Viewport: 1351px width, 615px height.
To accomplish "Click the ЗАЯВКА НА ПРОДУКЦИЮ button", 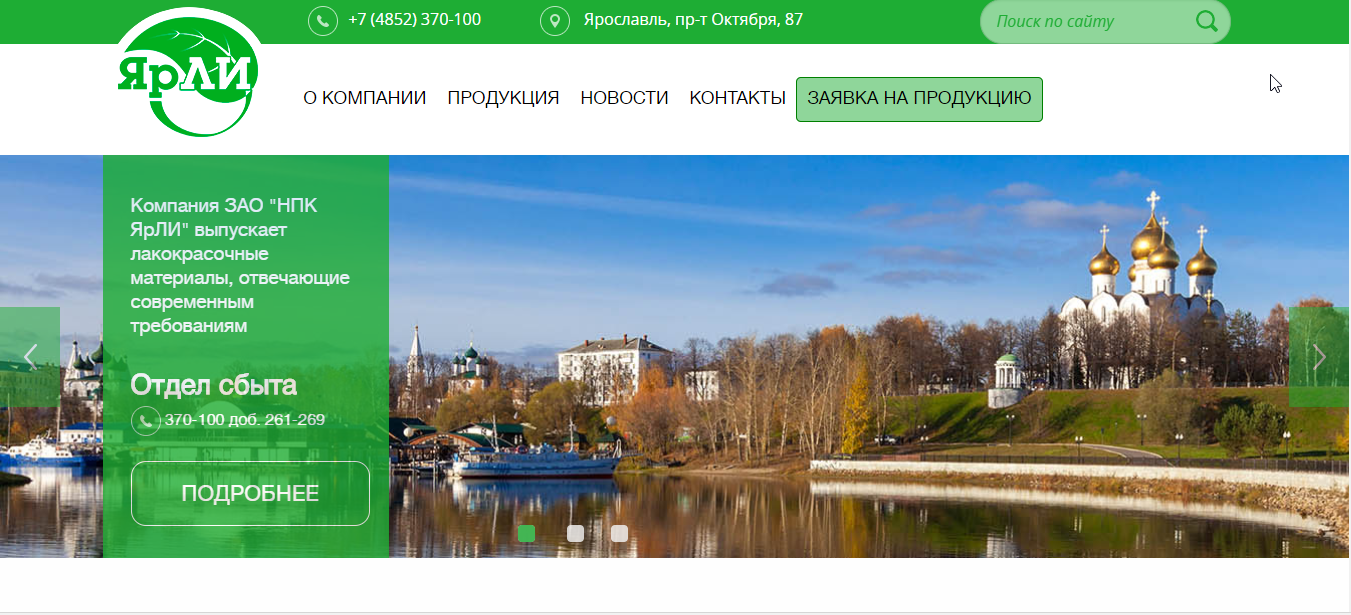I will pyautogui.click(x=919, y=99).
